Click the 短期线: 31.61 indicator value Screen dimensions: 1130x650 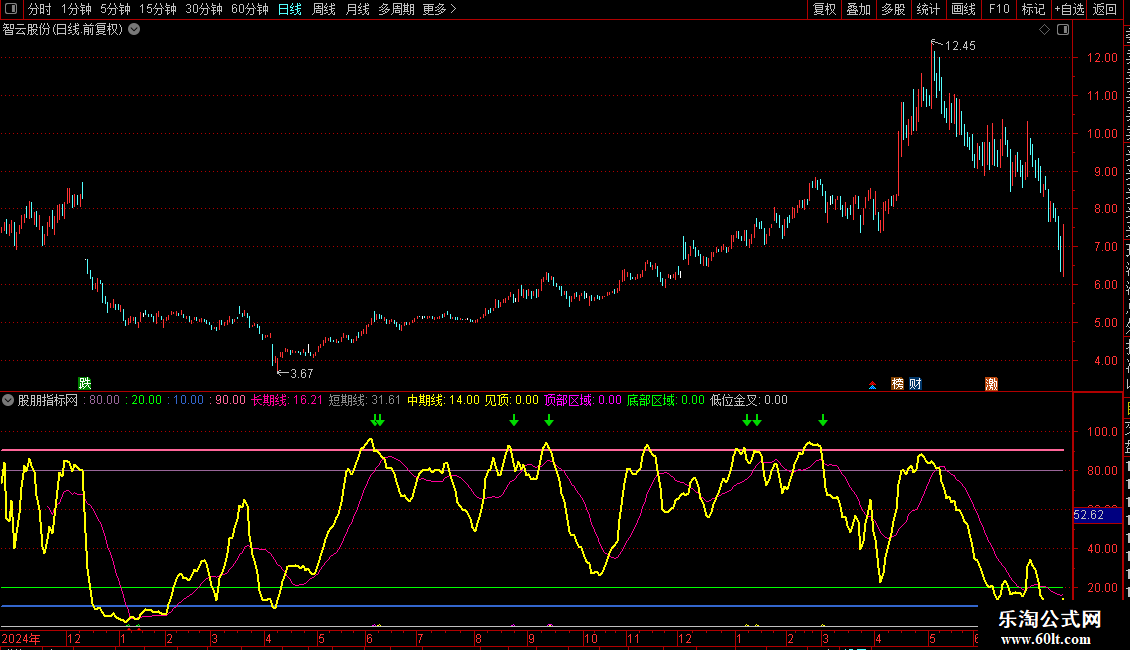[x=365, y=400]
